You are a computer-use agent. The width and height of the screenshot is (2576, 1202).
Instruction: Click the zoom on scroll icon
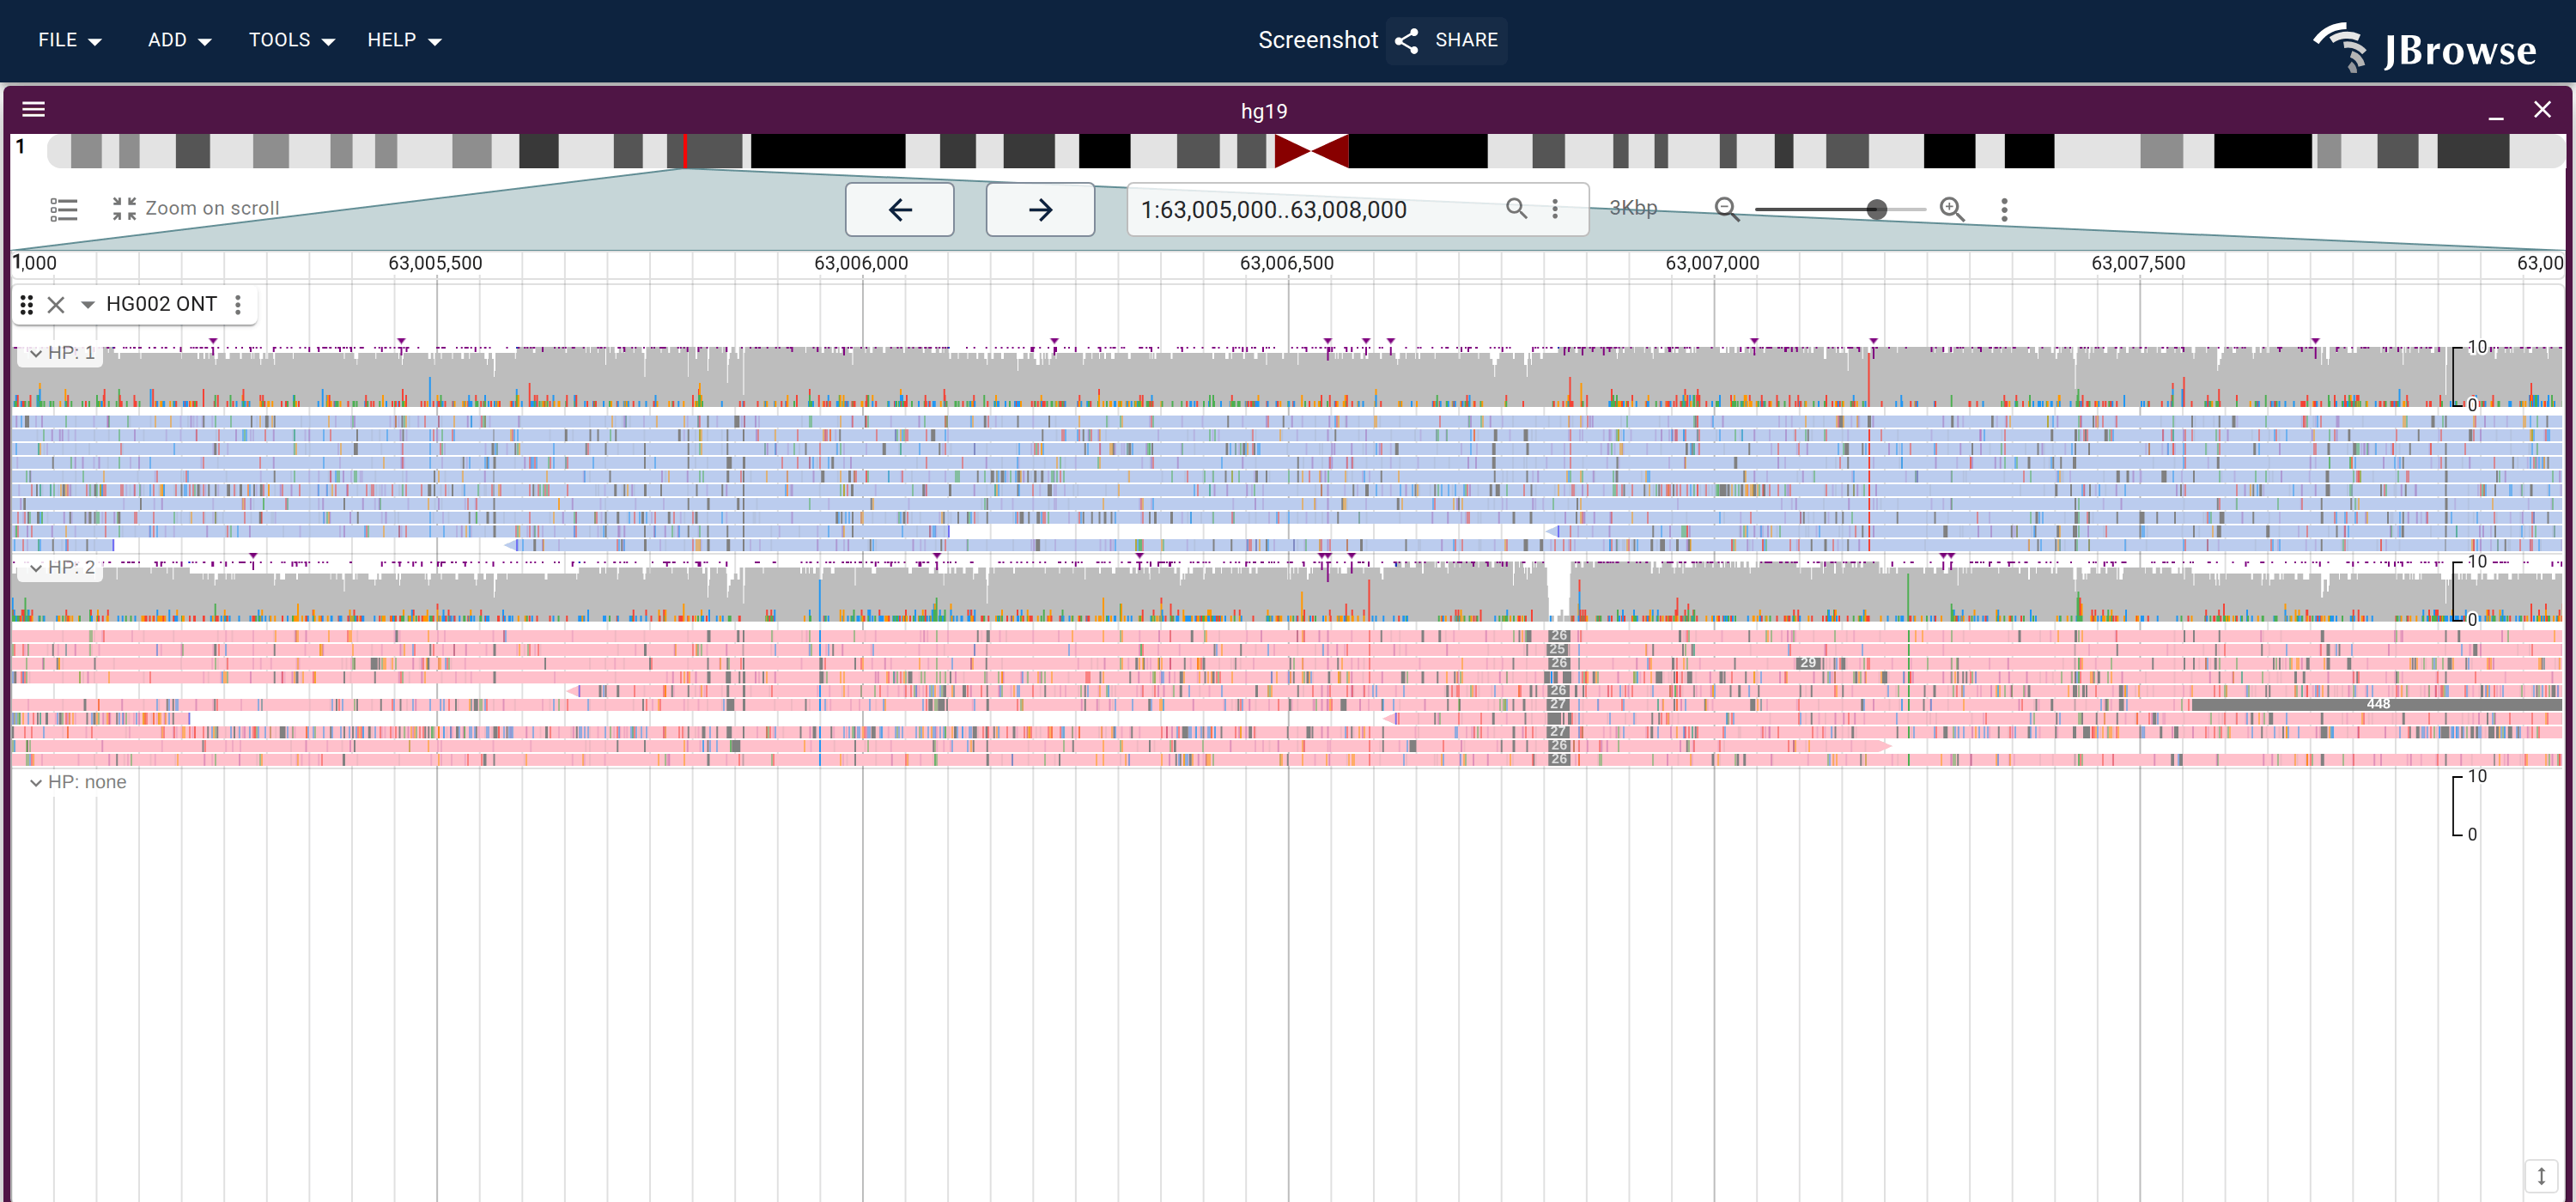coord(124,208)
